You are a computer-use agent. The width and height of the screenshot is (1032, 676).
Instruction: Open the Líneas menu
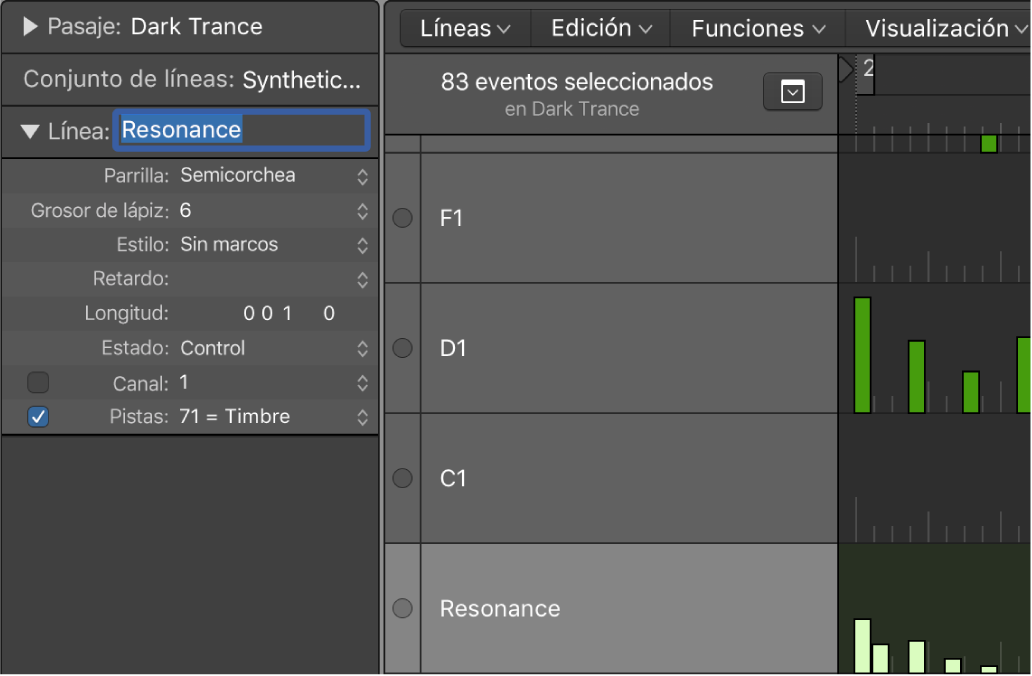[x=465, y=29]
